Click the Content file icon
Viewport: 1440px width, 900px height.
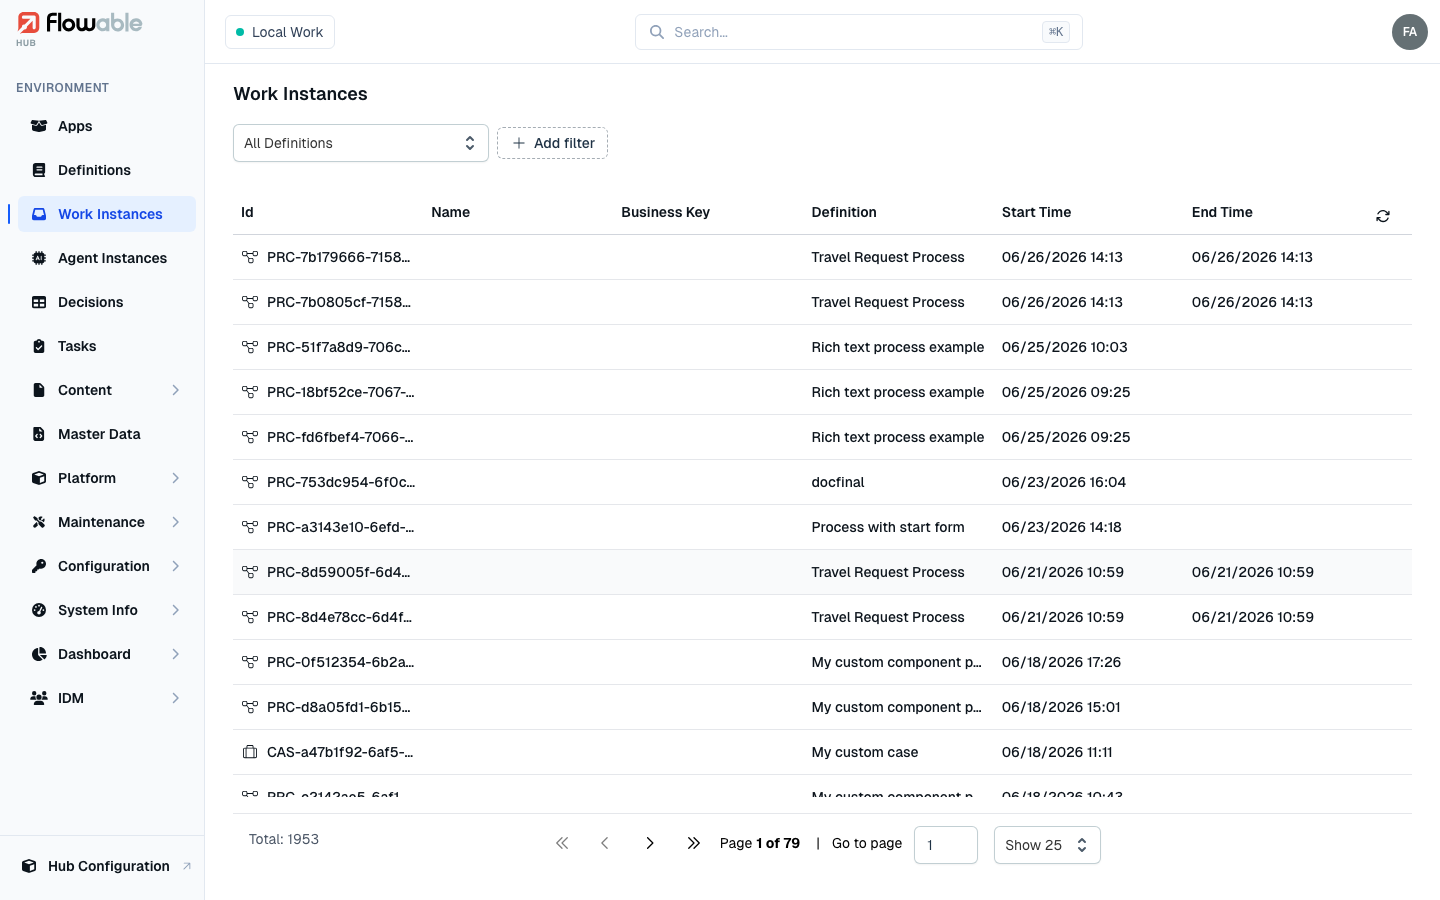coord(39,390)
